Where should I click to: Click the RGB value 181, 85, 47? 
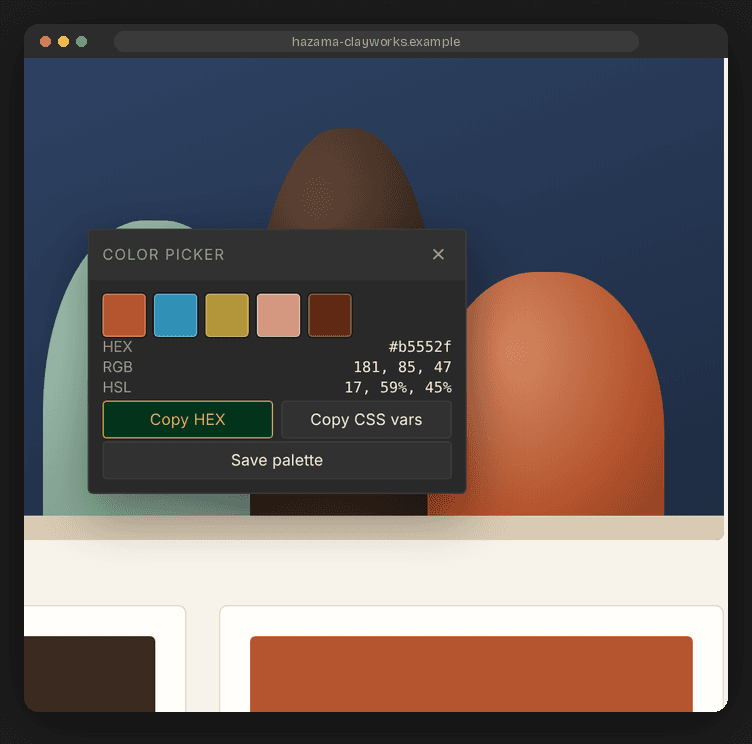402,367
